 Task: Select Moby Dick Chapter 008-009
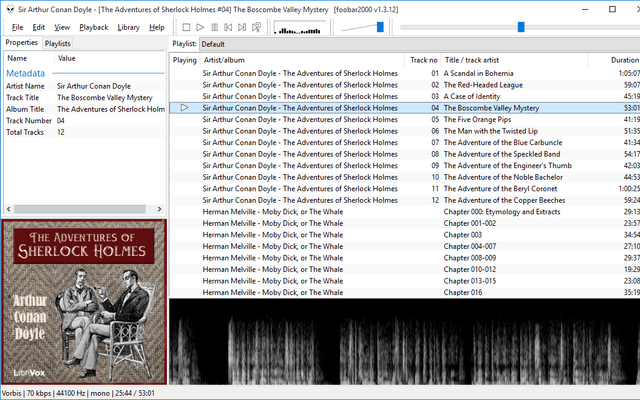pos(405,258)
